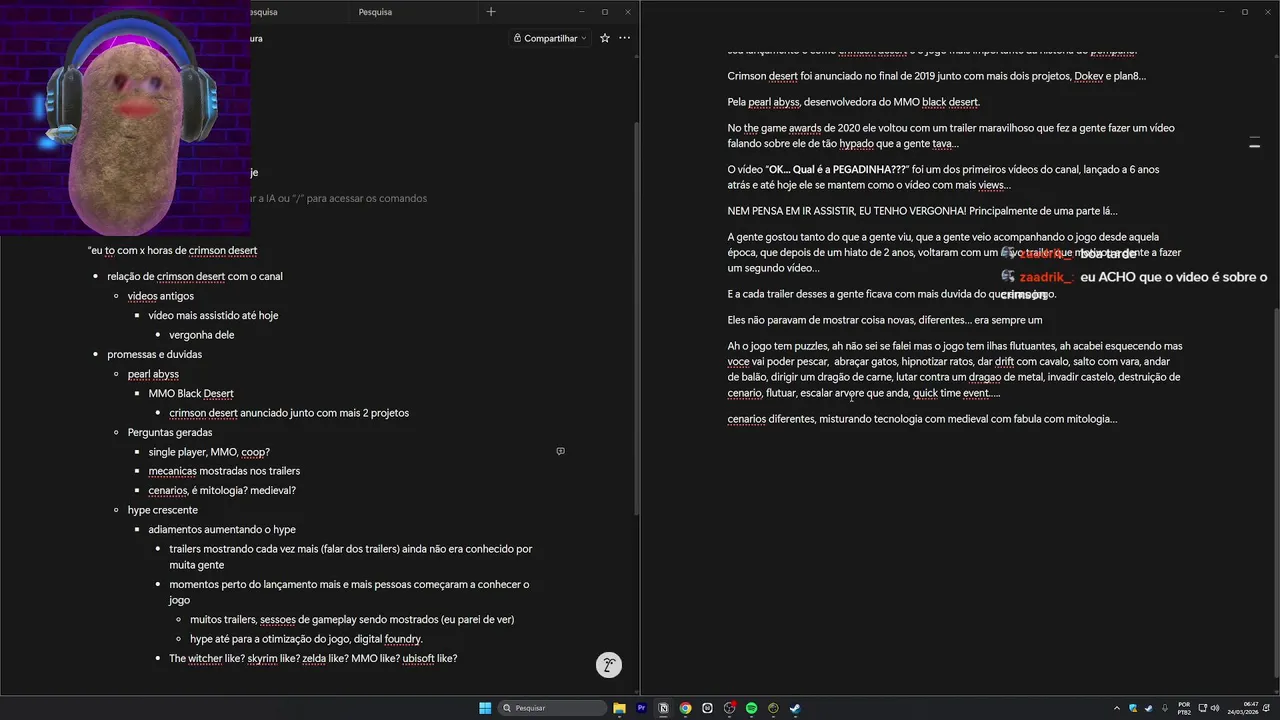Click the bullet 'The witcher like? skyrim like?'
Viewport: 1280px width, 720px height.
(x=313, y=658)
